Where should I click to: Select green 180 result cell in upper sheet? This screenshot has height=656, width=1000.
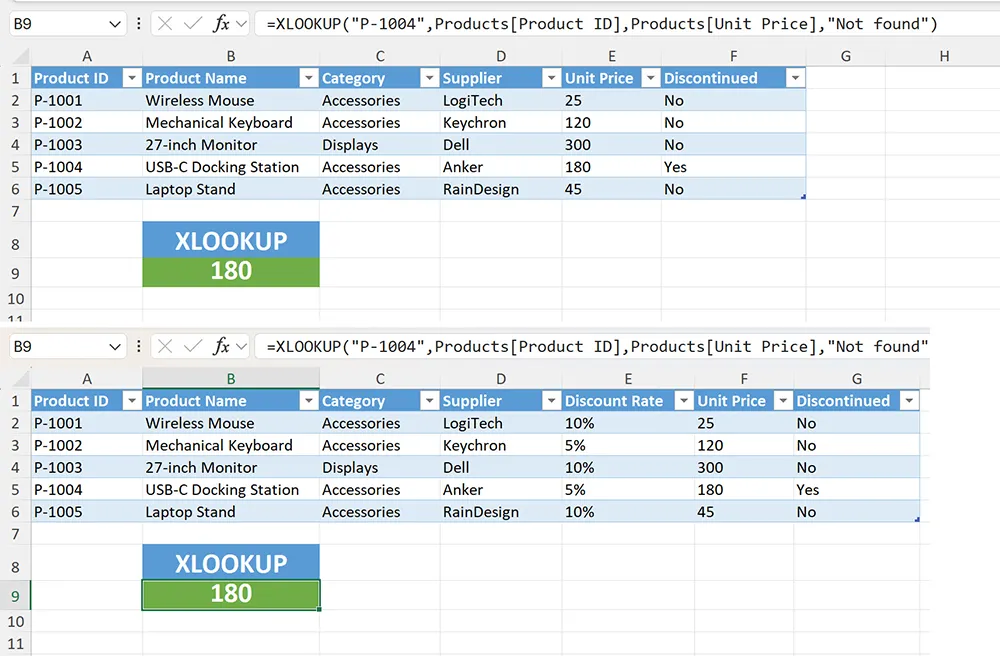pos(231,271)
